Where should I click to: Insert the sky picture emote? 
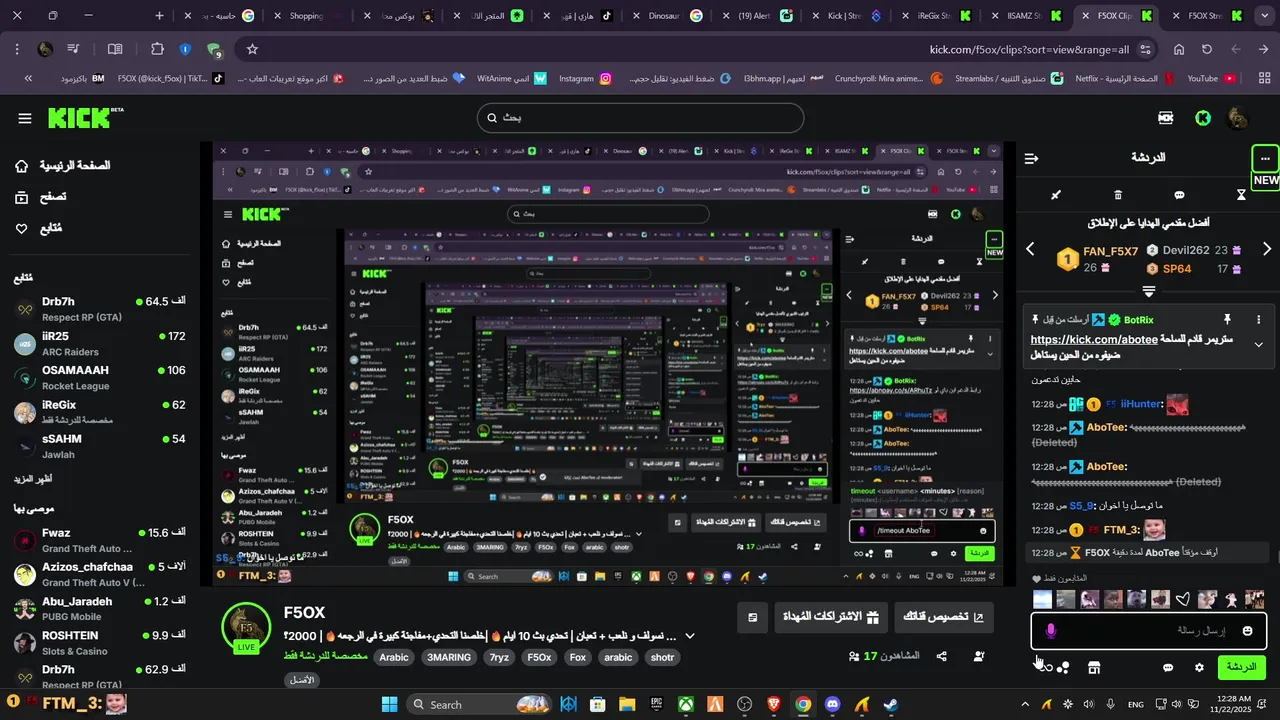point(1042,599)
